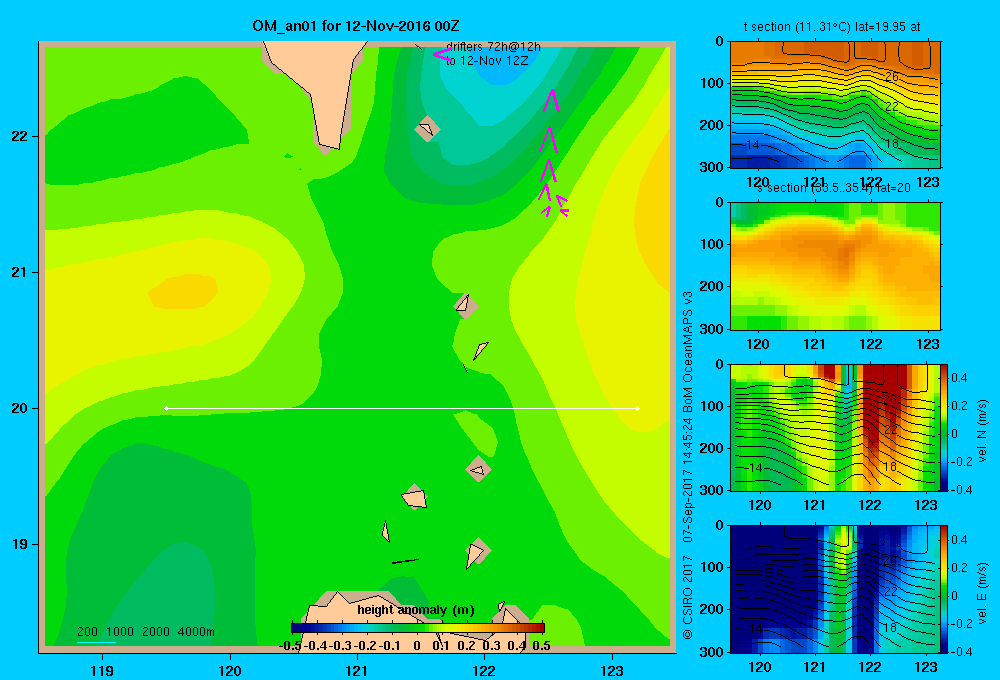The width and height of the screenshot is (1000, 680).
Task: Click the 'height anomaly (m)' legend title
Action: coord(416,610)
